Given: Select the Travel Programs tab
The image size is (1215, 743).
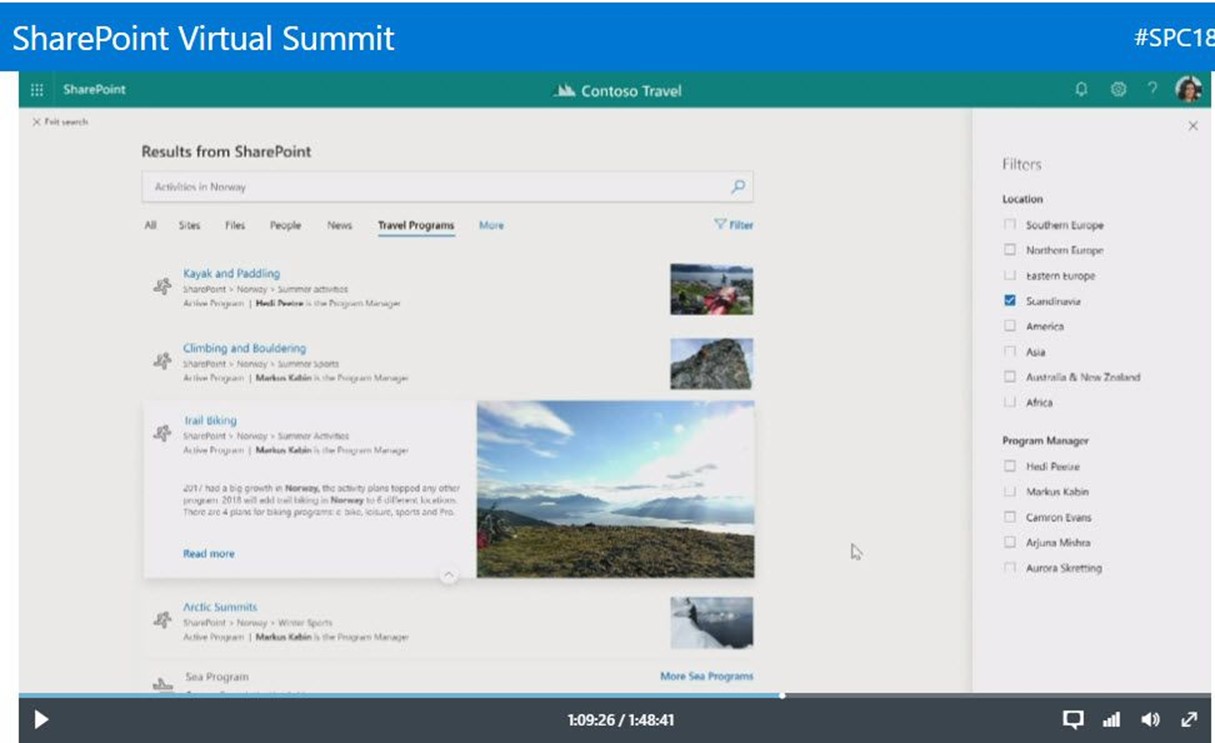Looking at the screenshot, I should 416,225.
